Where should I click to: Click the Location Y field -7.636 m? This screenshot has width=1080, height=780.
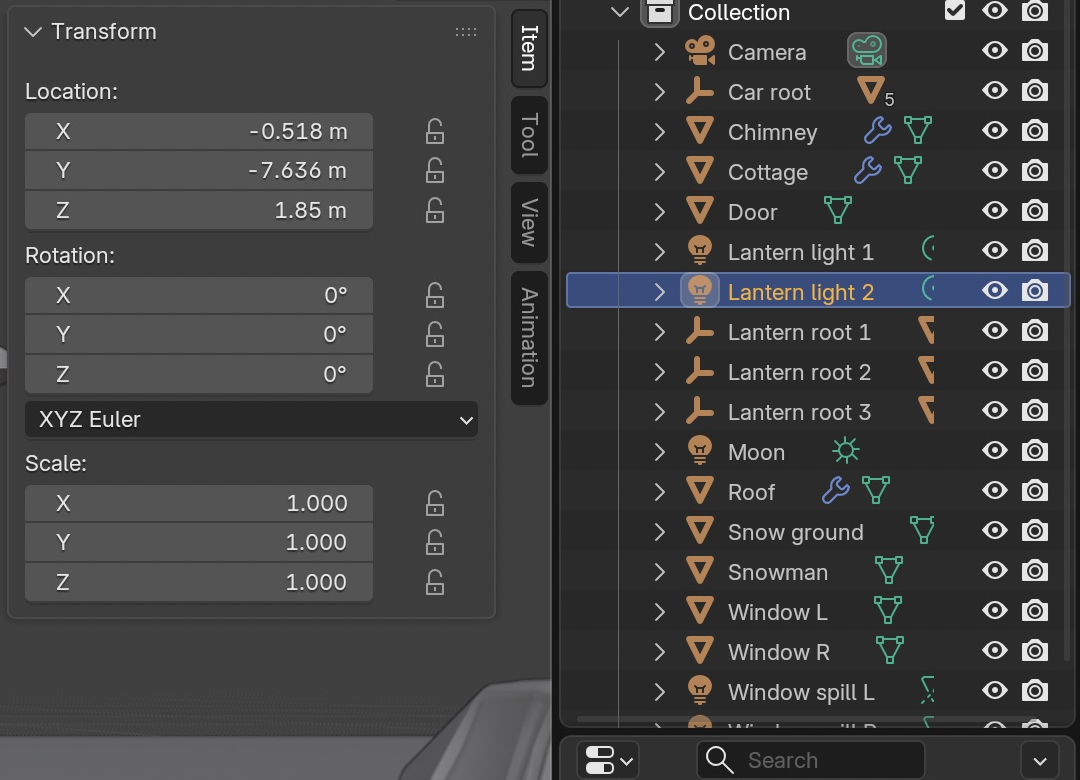coord(199,170)
